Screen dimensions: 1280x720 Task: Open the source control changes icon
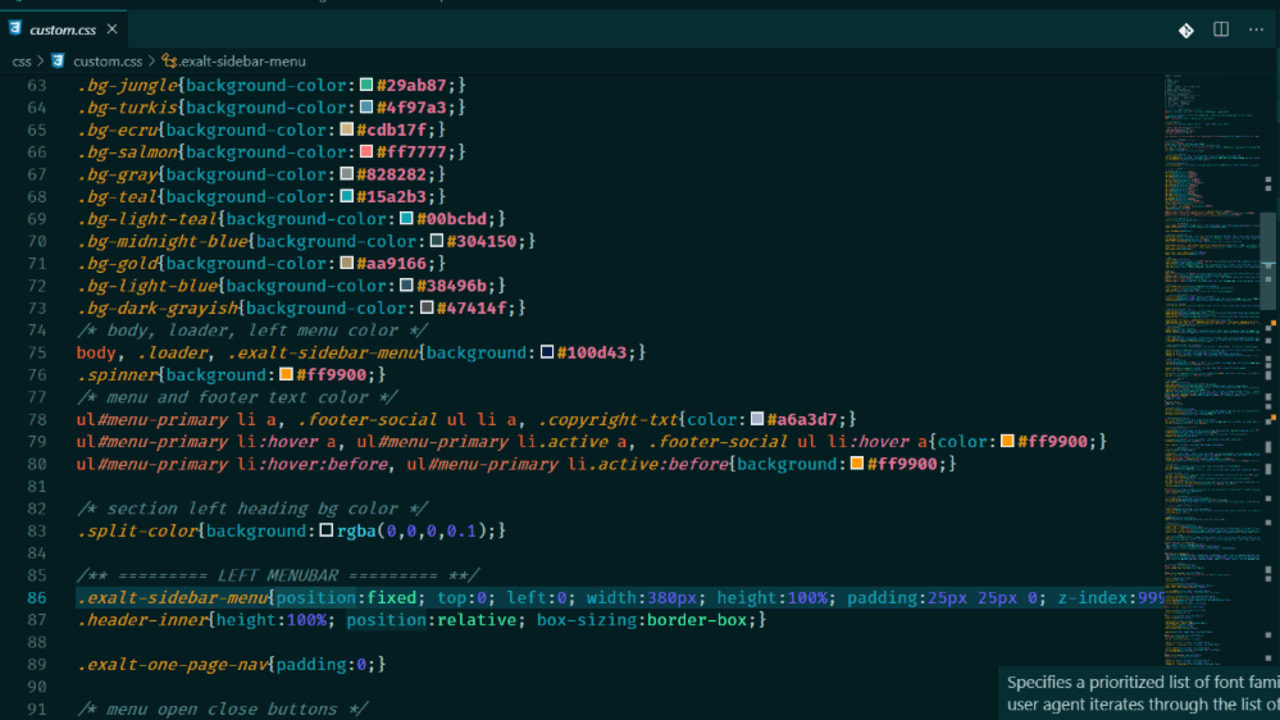coord(1186,30)
